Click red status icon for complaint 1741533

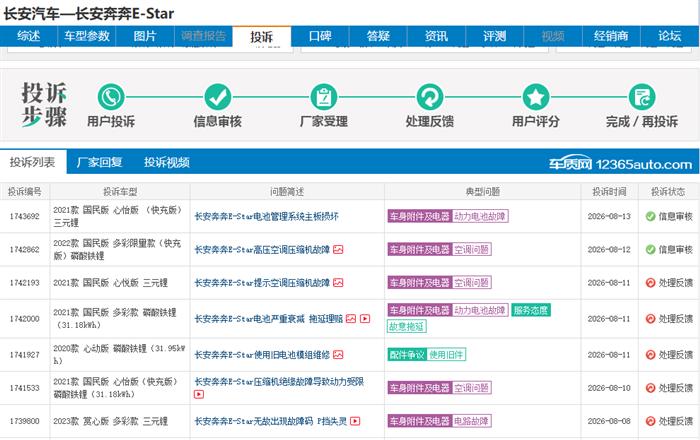[650, 388]
